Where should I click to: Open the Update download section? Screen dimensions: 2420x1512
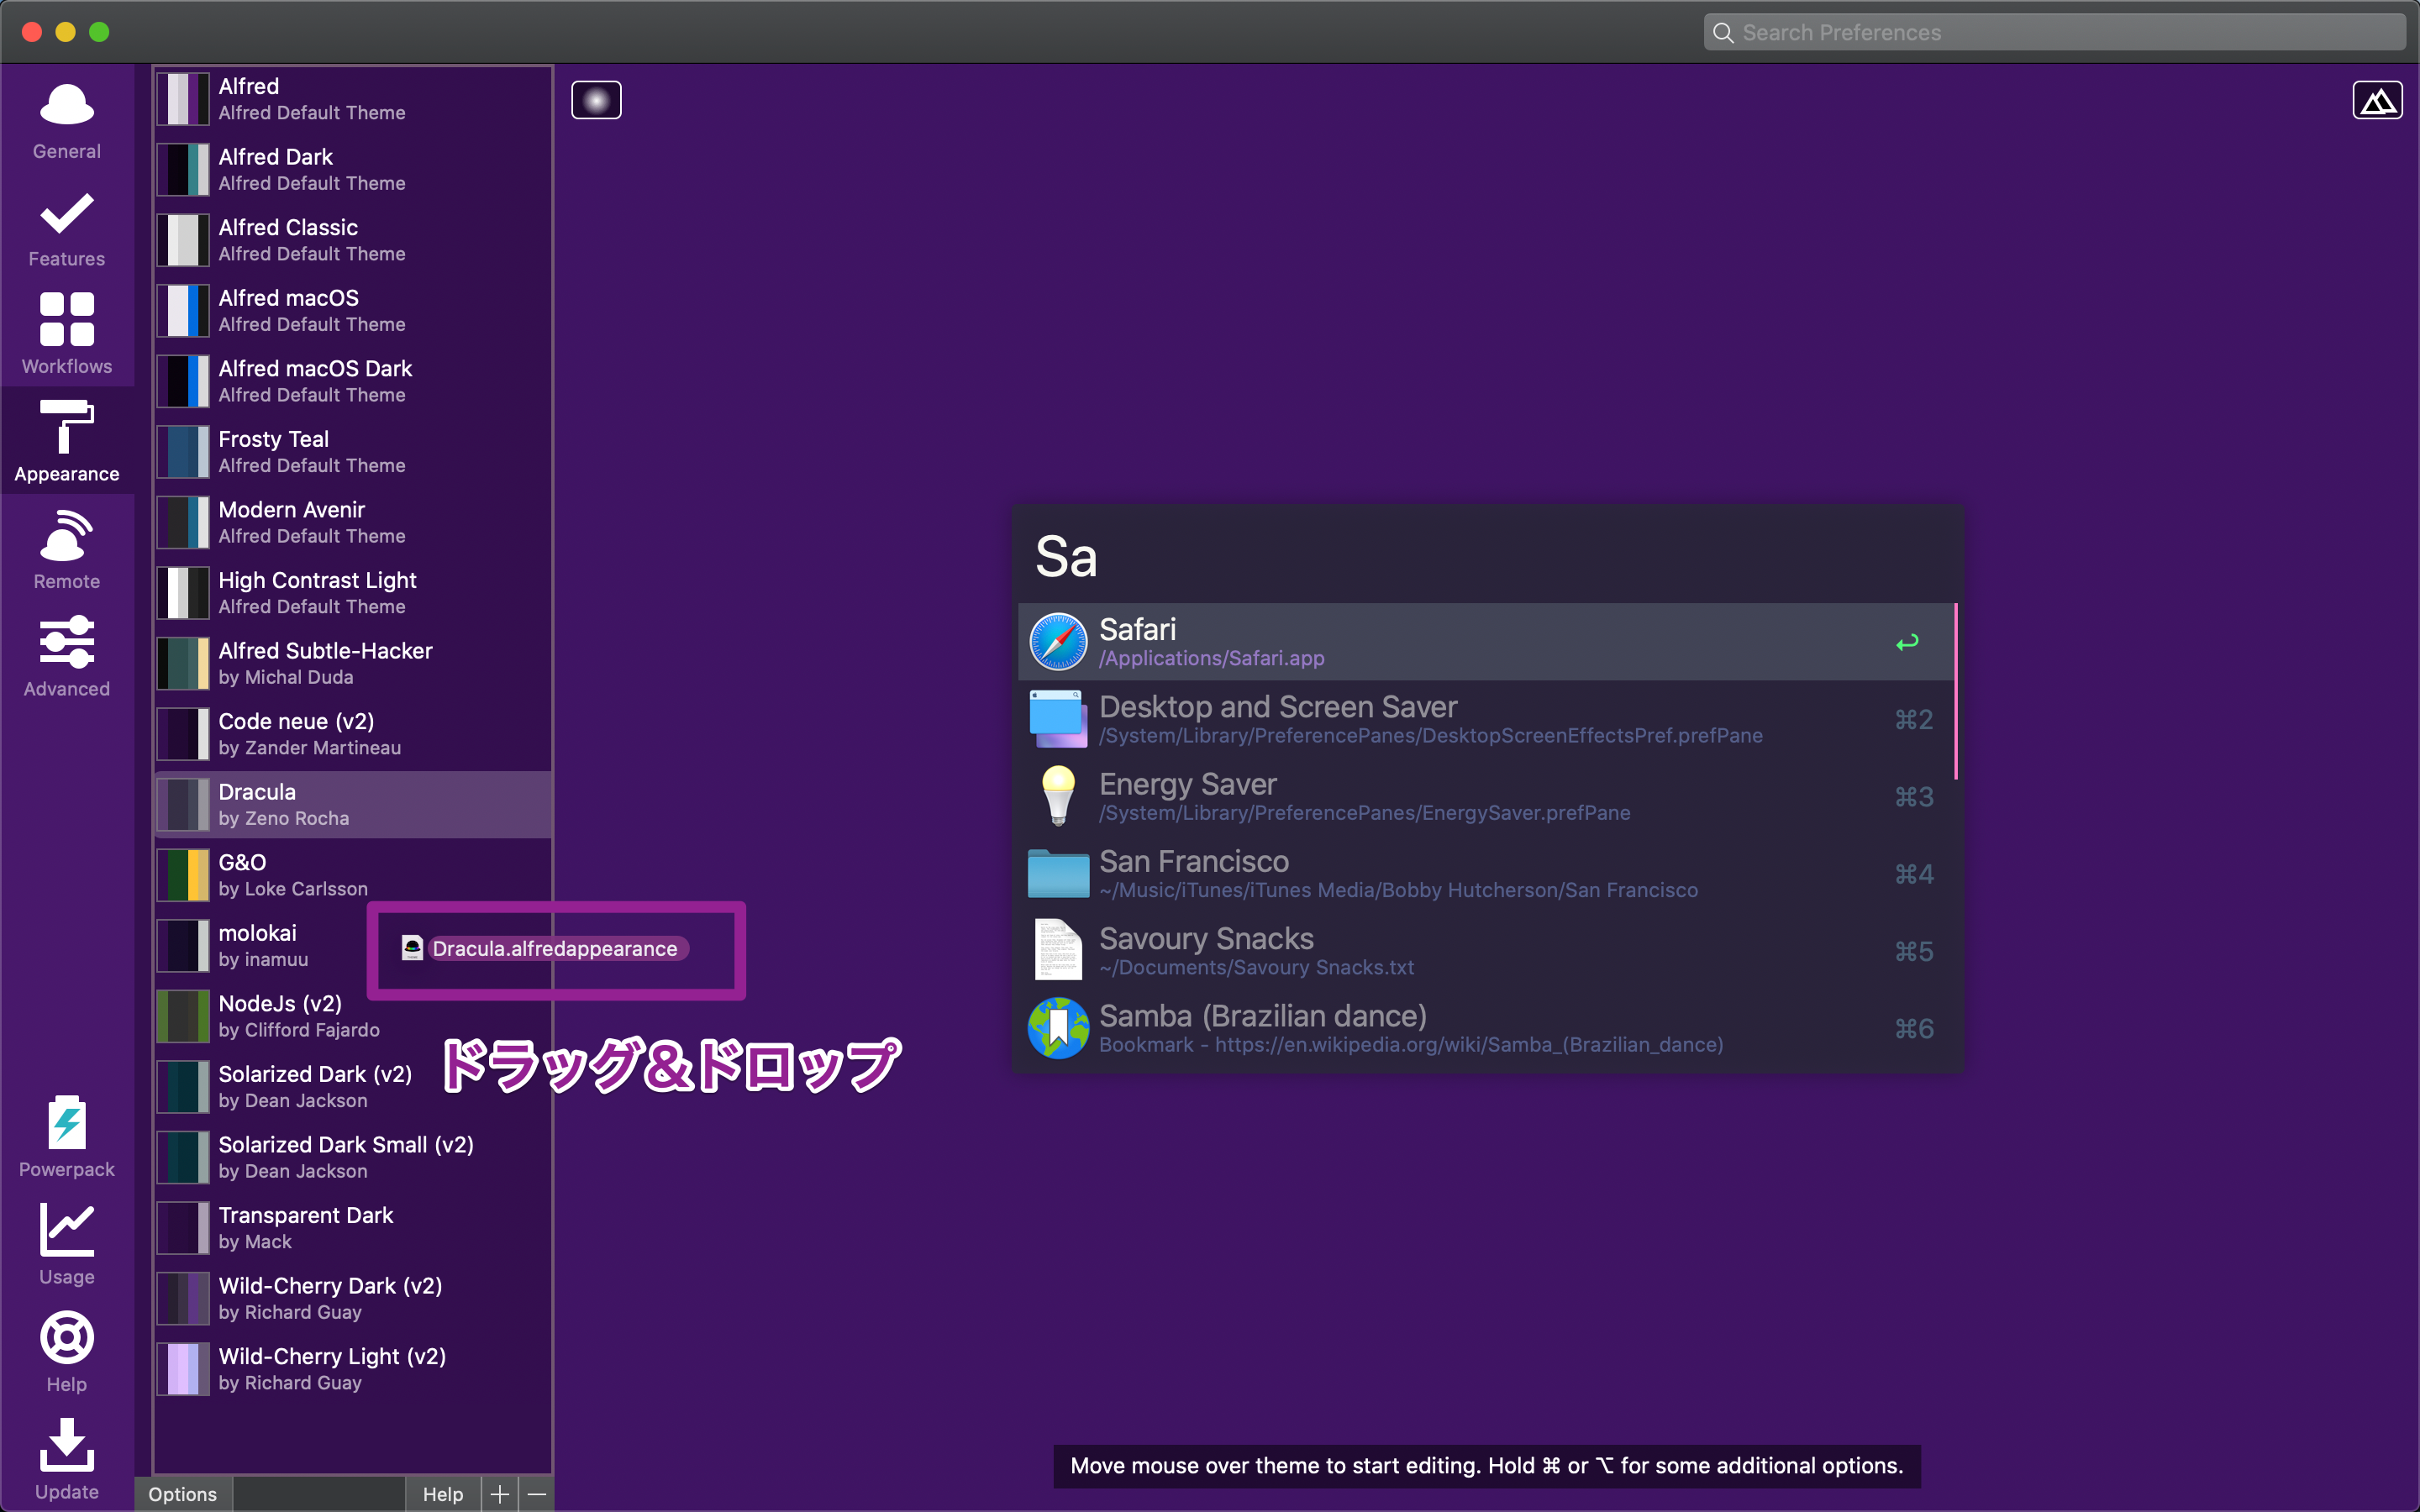point(67,1460)
